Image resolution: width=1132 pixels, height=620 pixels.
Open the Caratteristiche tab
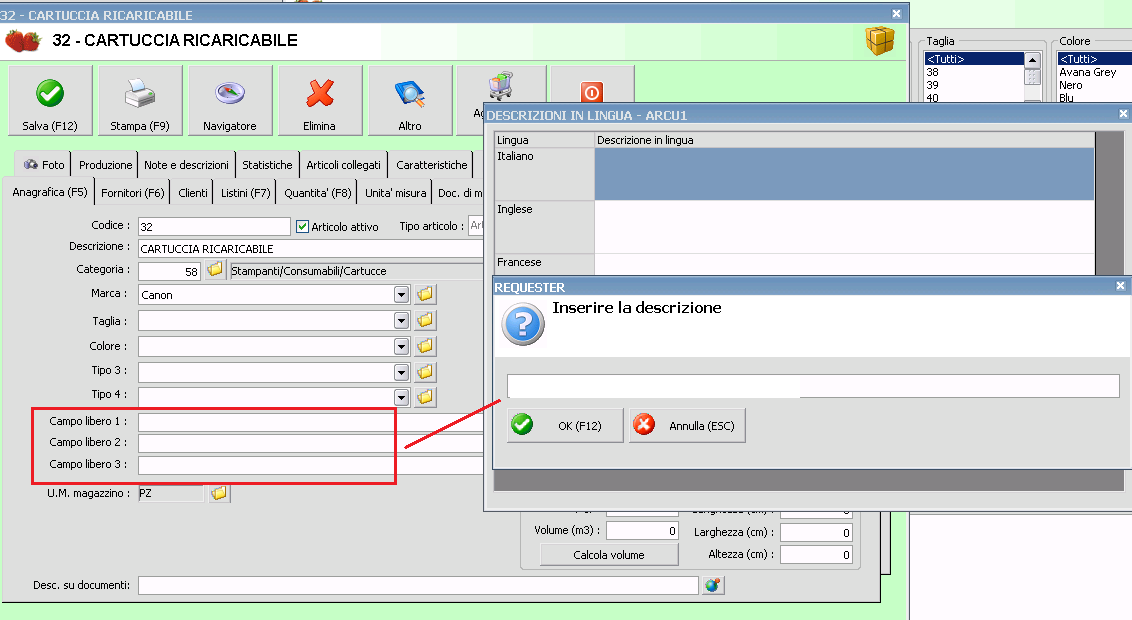(432, 165)
